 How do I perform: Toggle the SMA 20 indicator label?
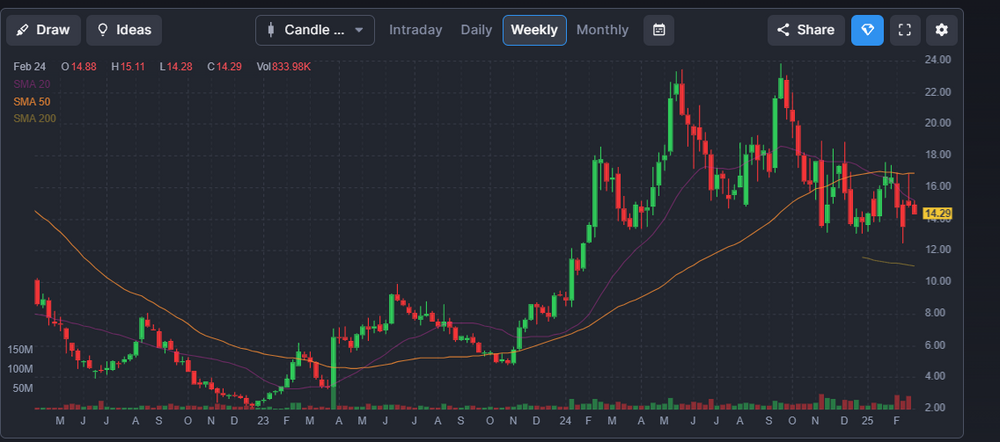tap(32, 84)
